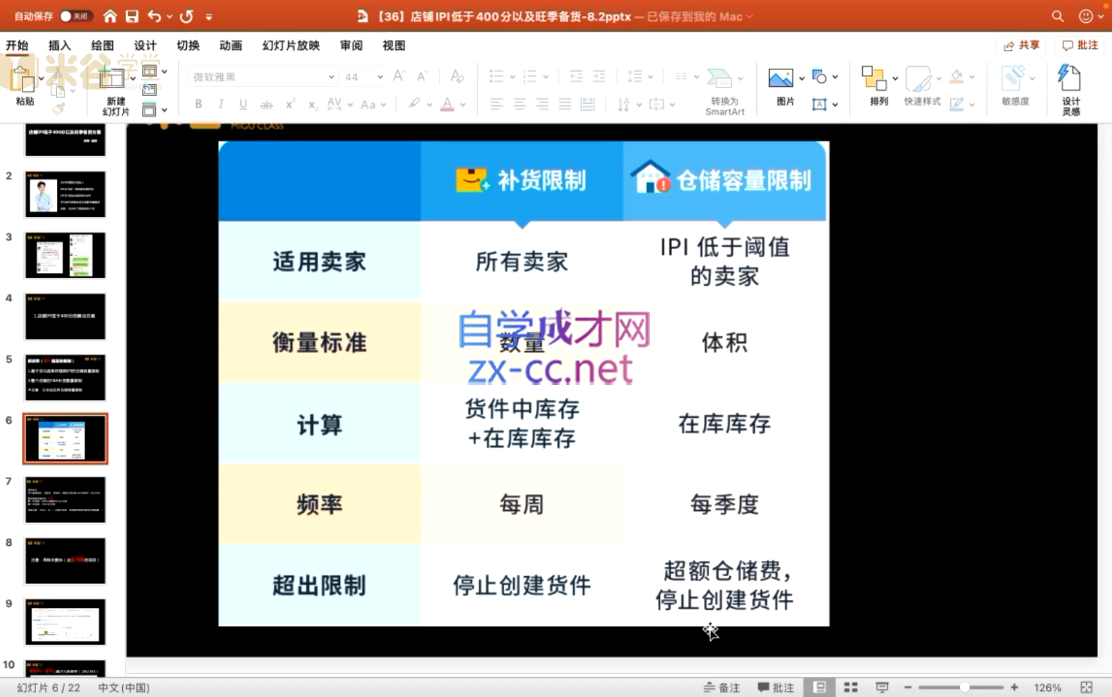Open the 微软雅黑 font dropdown
Viewport: 1112px width, 697px height.
coord(330,76)
